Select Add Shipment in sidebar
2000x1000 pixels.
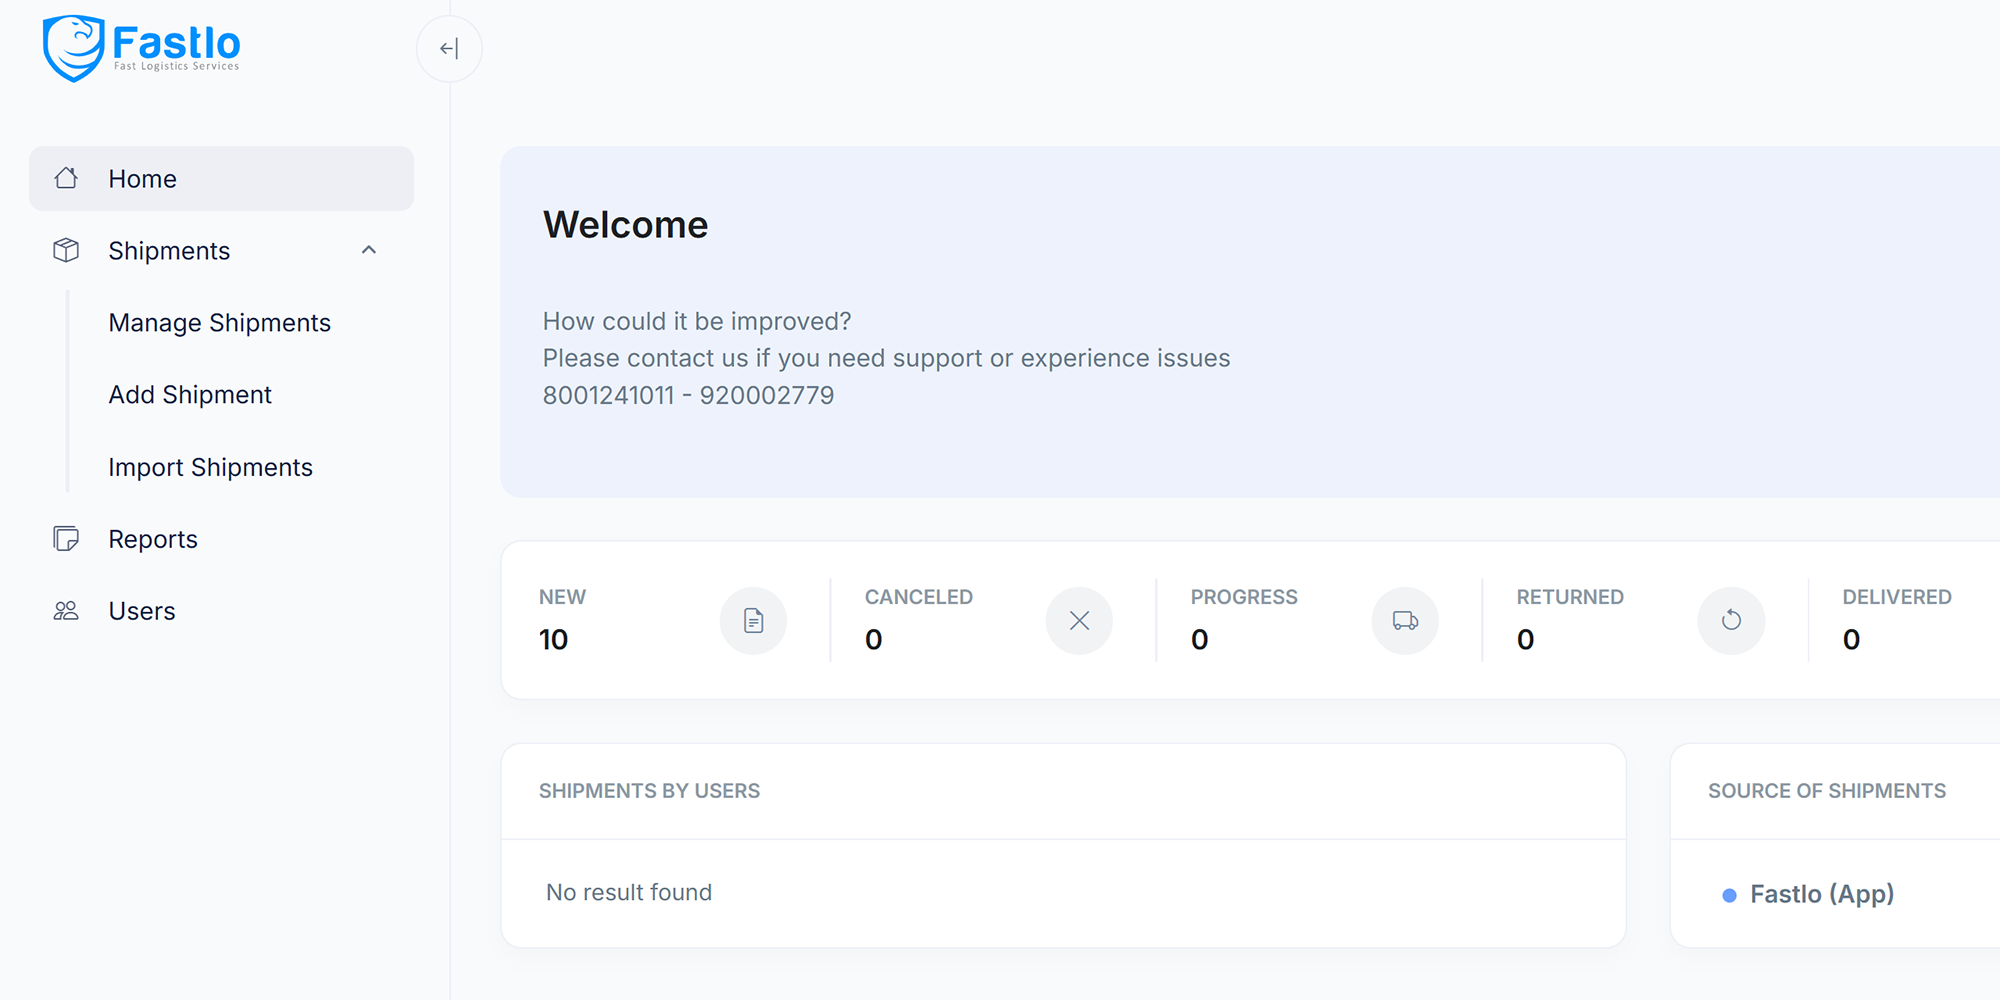pyautogui.click(x=190, y=395)
